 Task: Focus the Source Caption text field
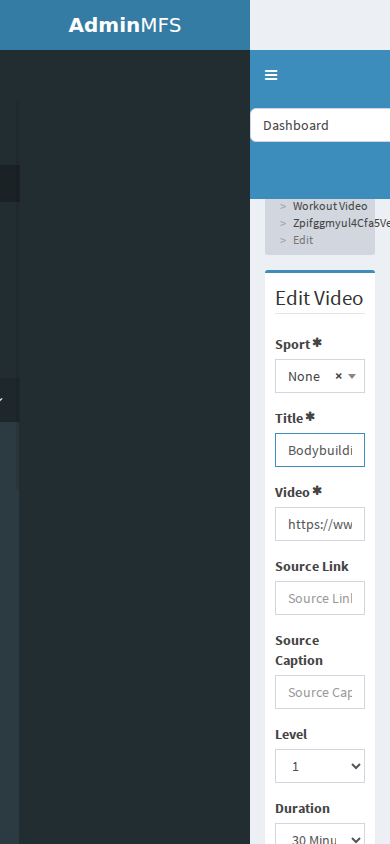[320, 692]
